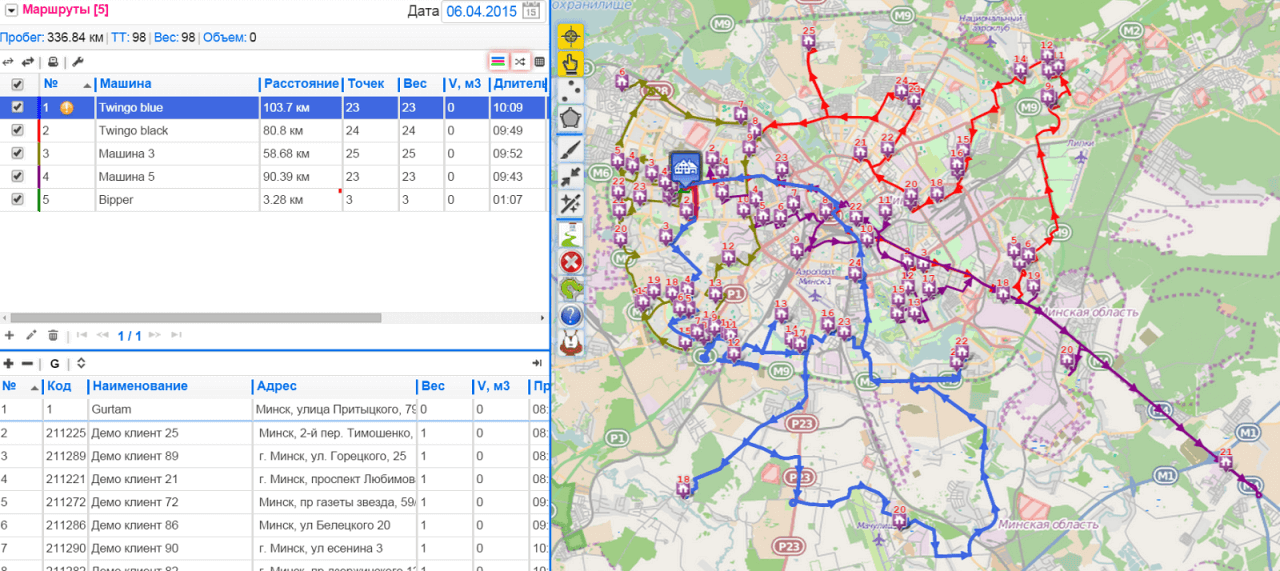
Task: Click the expand/collapse sort arrows near G
Action: point(81,363)
